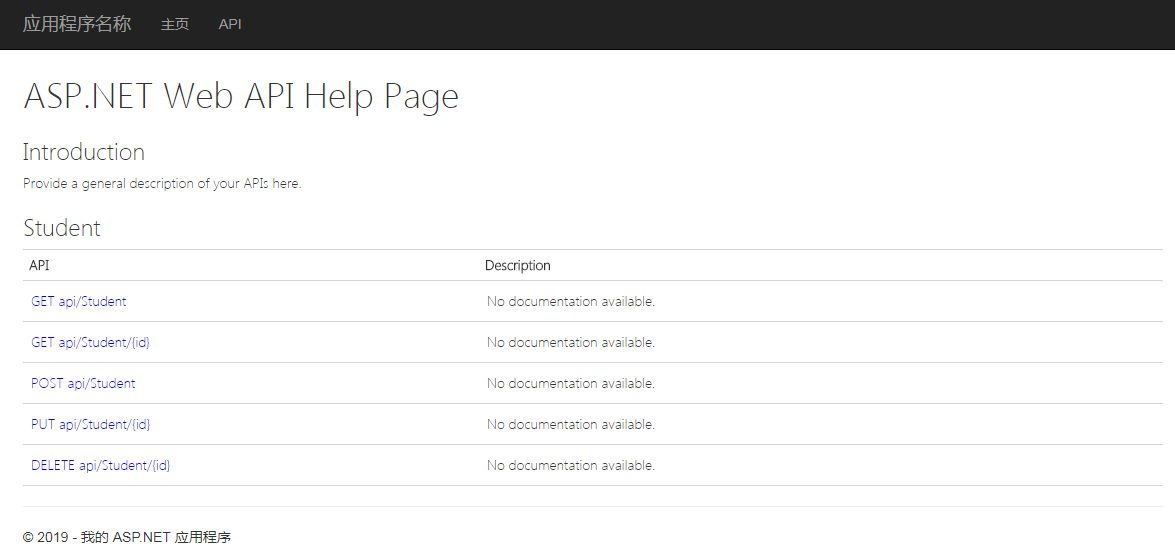Click the description cell for GET api/Student
The image size is (1175, 551).
coord(571,301)
